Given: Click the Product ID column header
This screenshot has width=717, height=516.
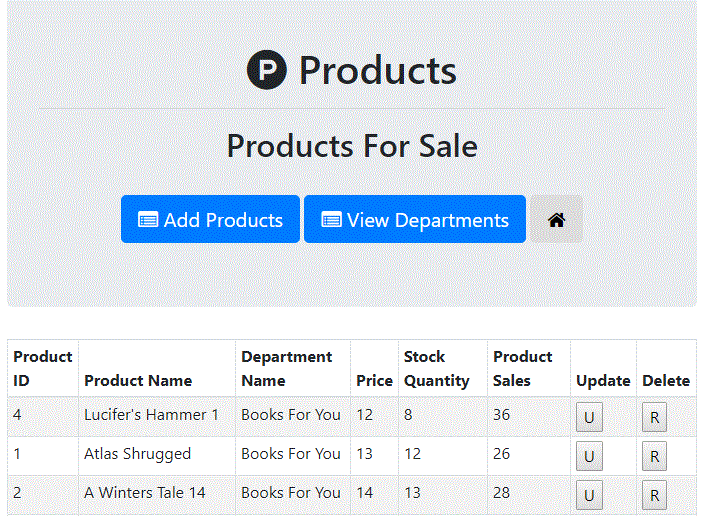Looking at the screenshot, I should (43, 368).
